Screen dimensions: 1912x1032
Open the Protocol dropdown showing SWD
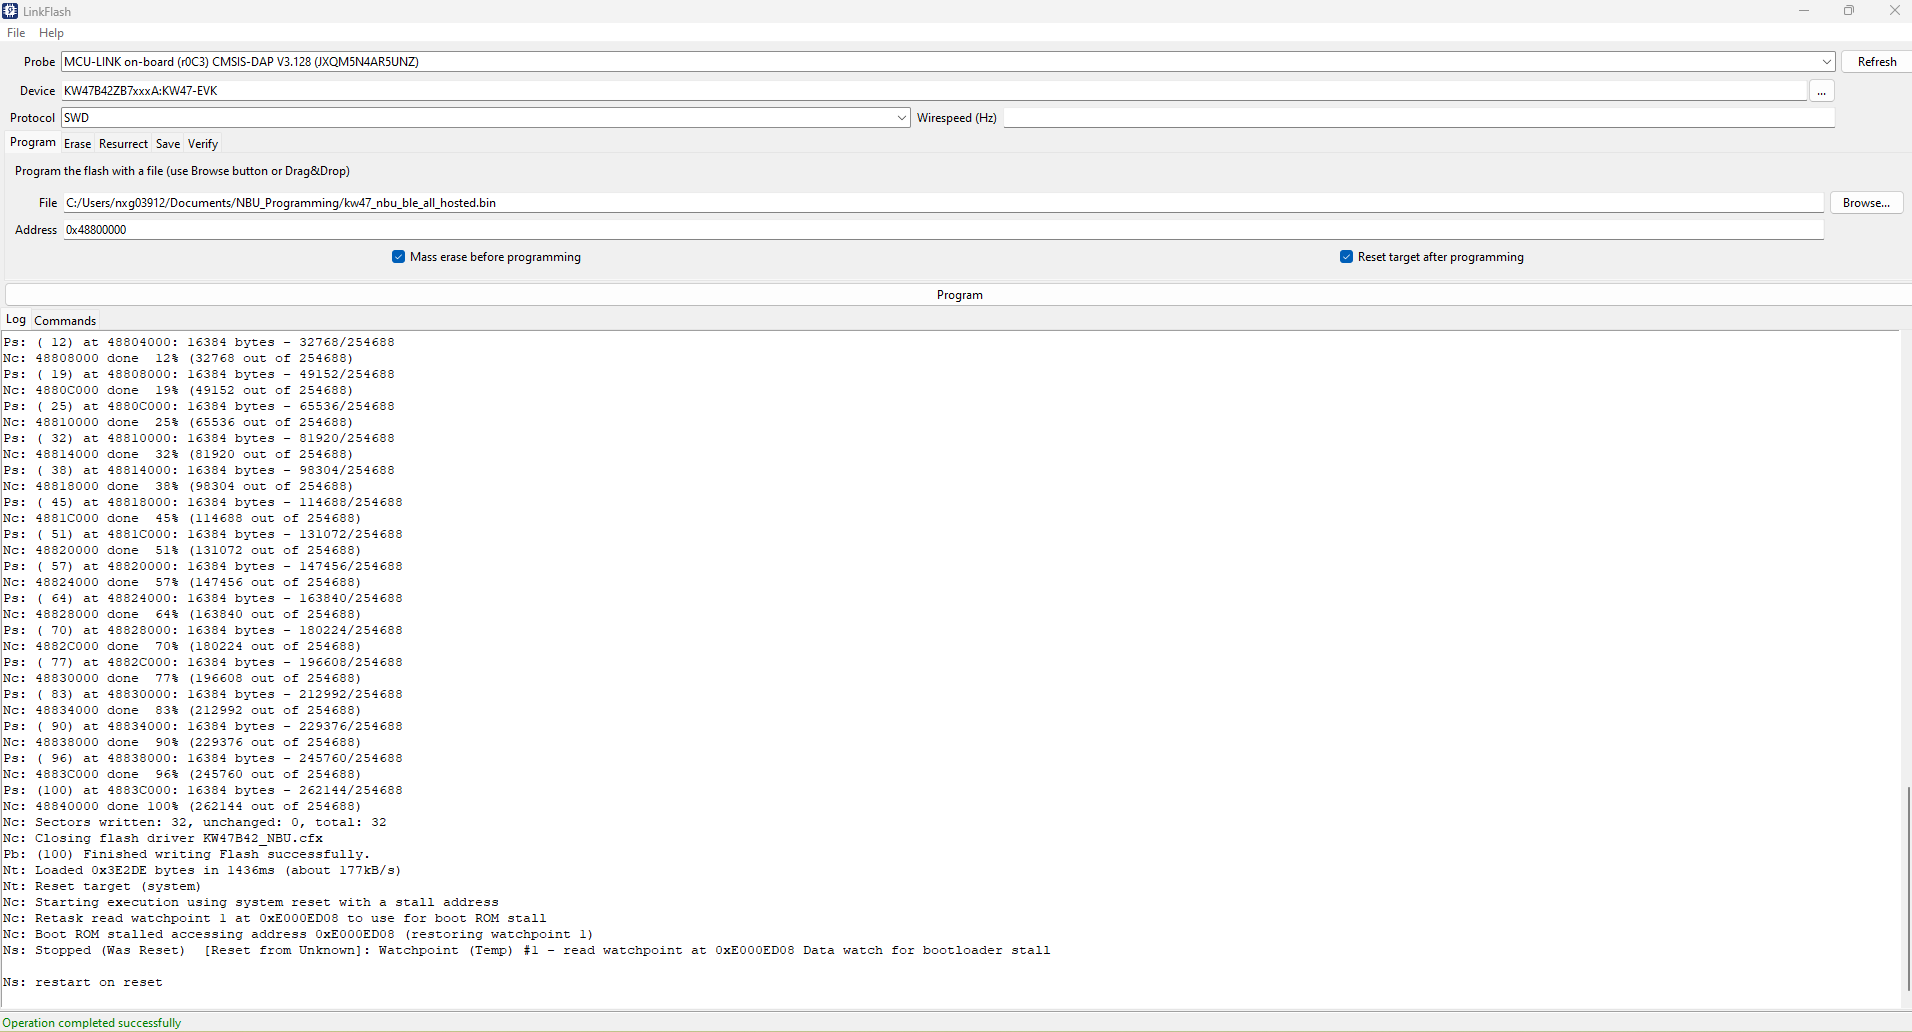tap(901, 117)
